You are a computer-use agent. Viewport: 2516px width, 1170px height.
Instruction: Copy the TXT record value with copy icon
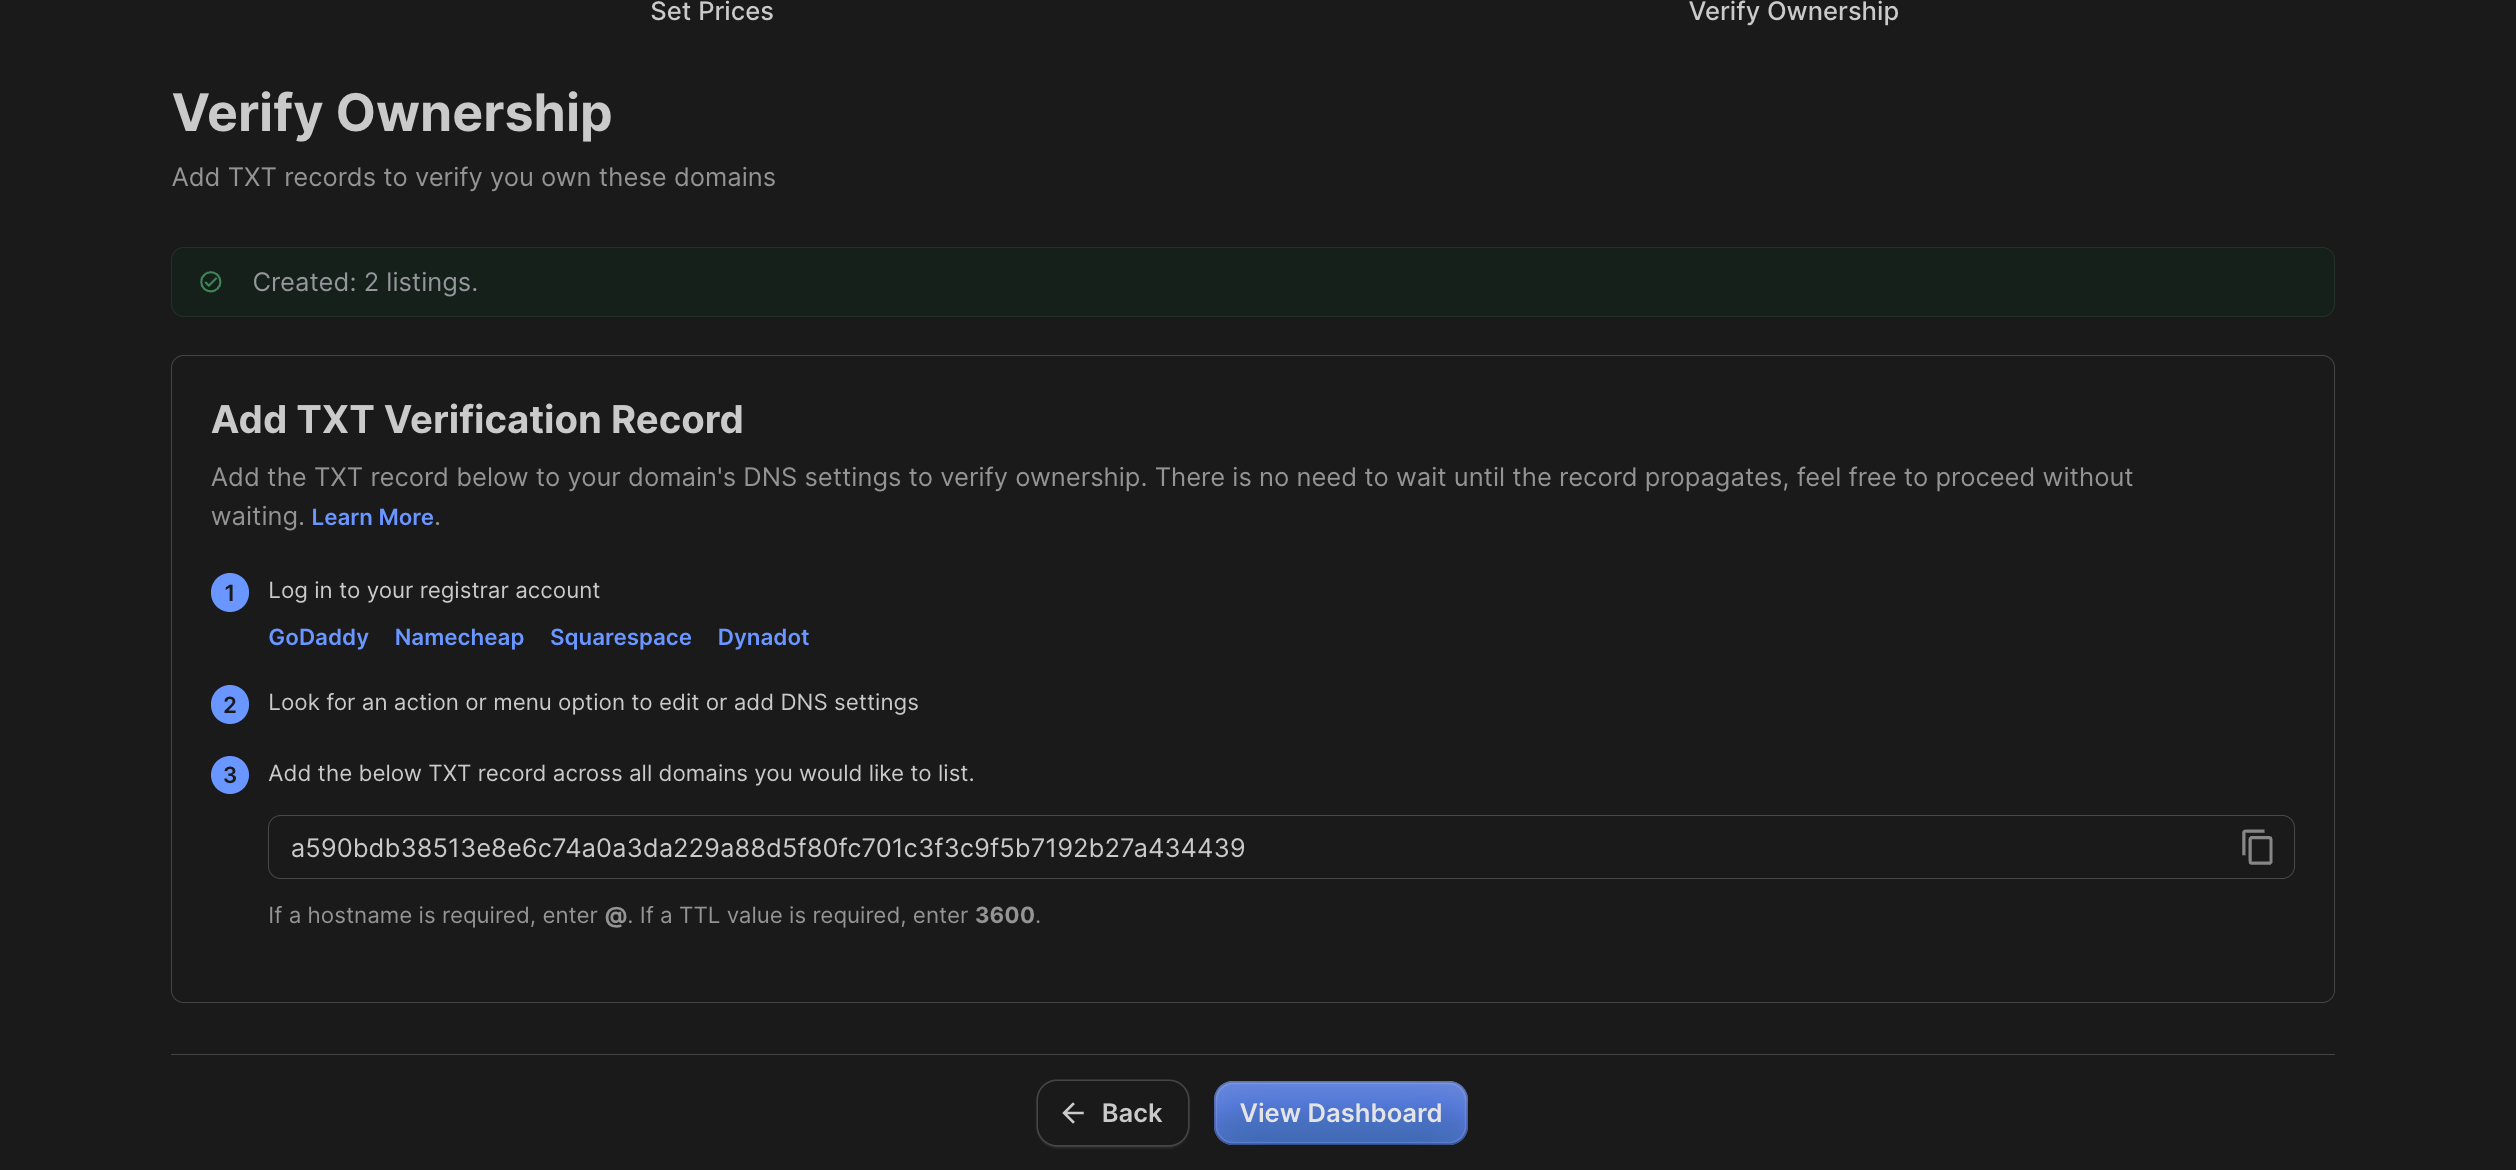tap(2256, 847)
